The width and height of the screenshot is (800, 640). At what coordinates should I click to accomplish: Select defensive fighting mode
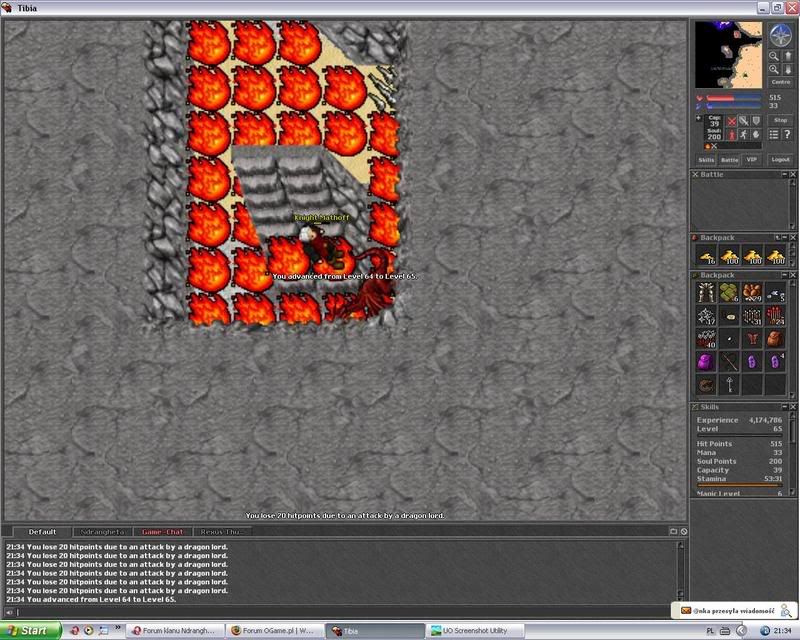tap(756, 121)
